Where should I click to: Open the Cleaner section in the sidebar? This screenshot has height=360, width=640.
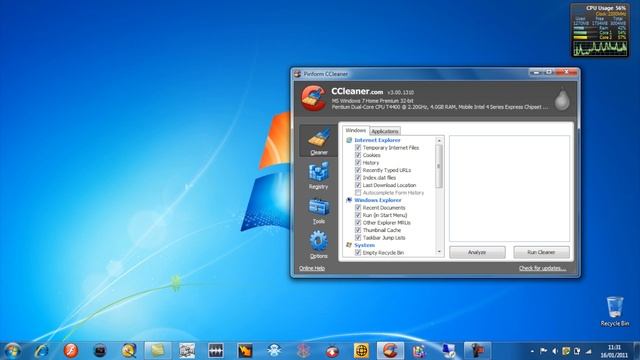319,141
